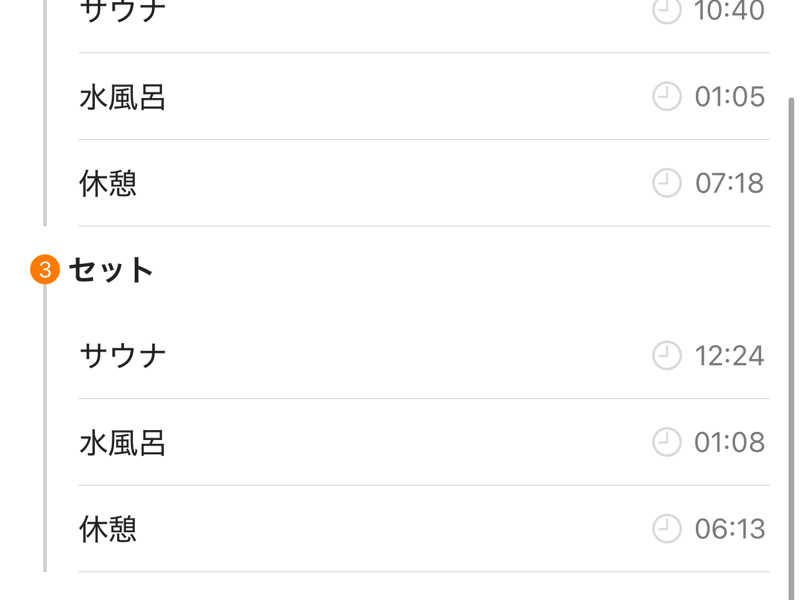Viewport: 800px width, 600px height.
Task: Click the 10:40 time value
Action: (729, 11)
